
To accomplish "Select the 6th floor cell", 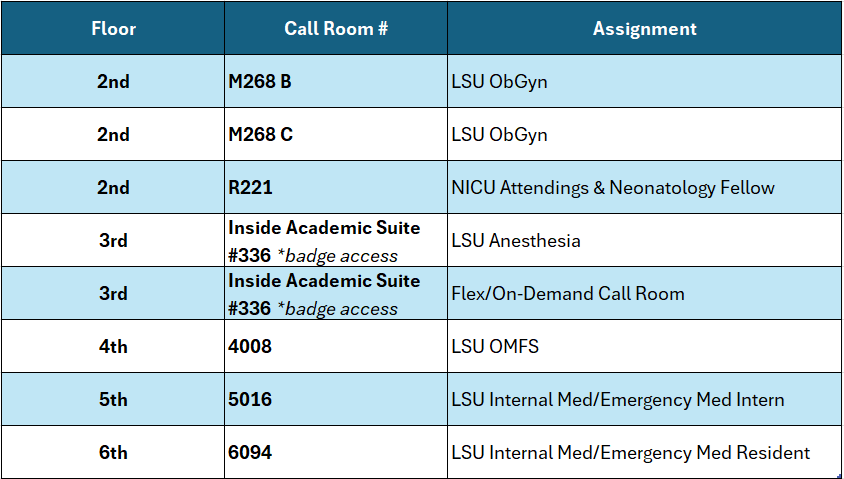I will pyautogui.click(x=113, y=453).
